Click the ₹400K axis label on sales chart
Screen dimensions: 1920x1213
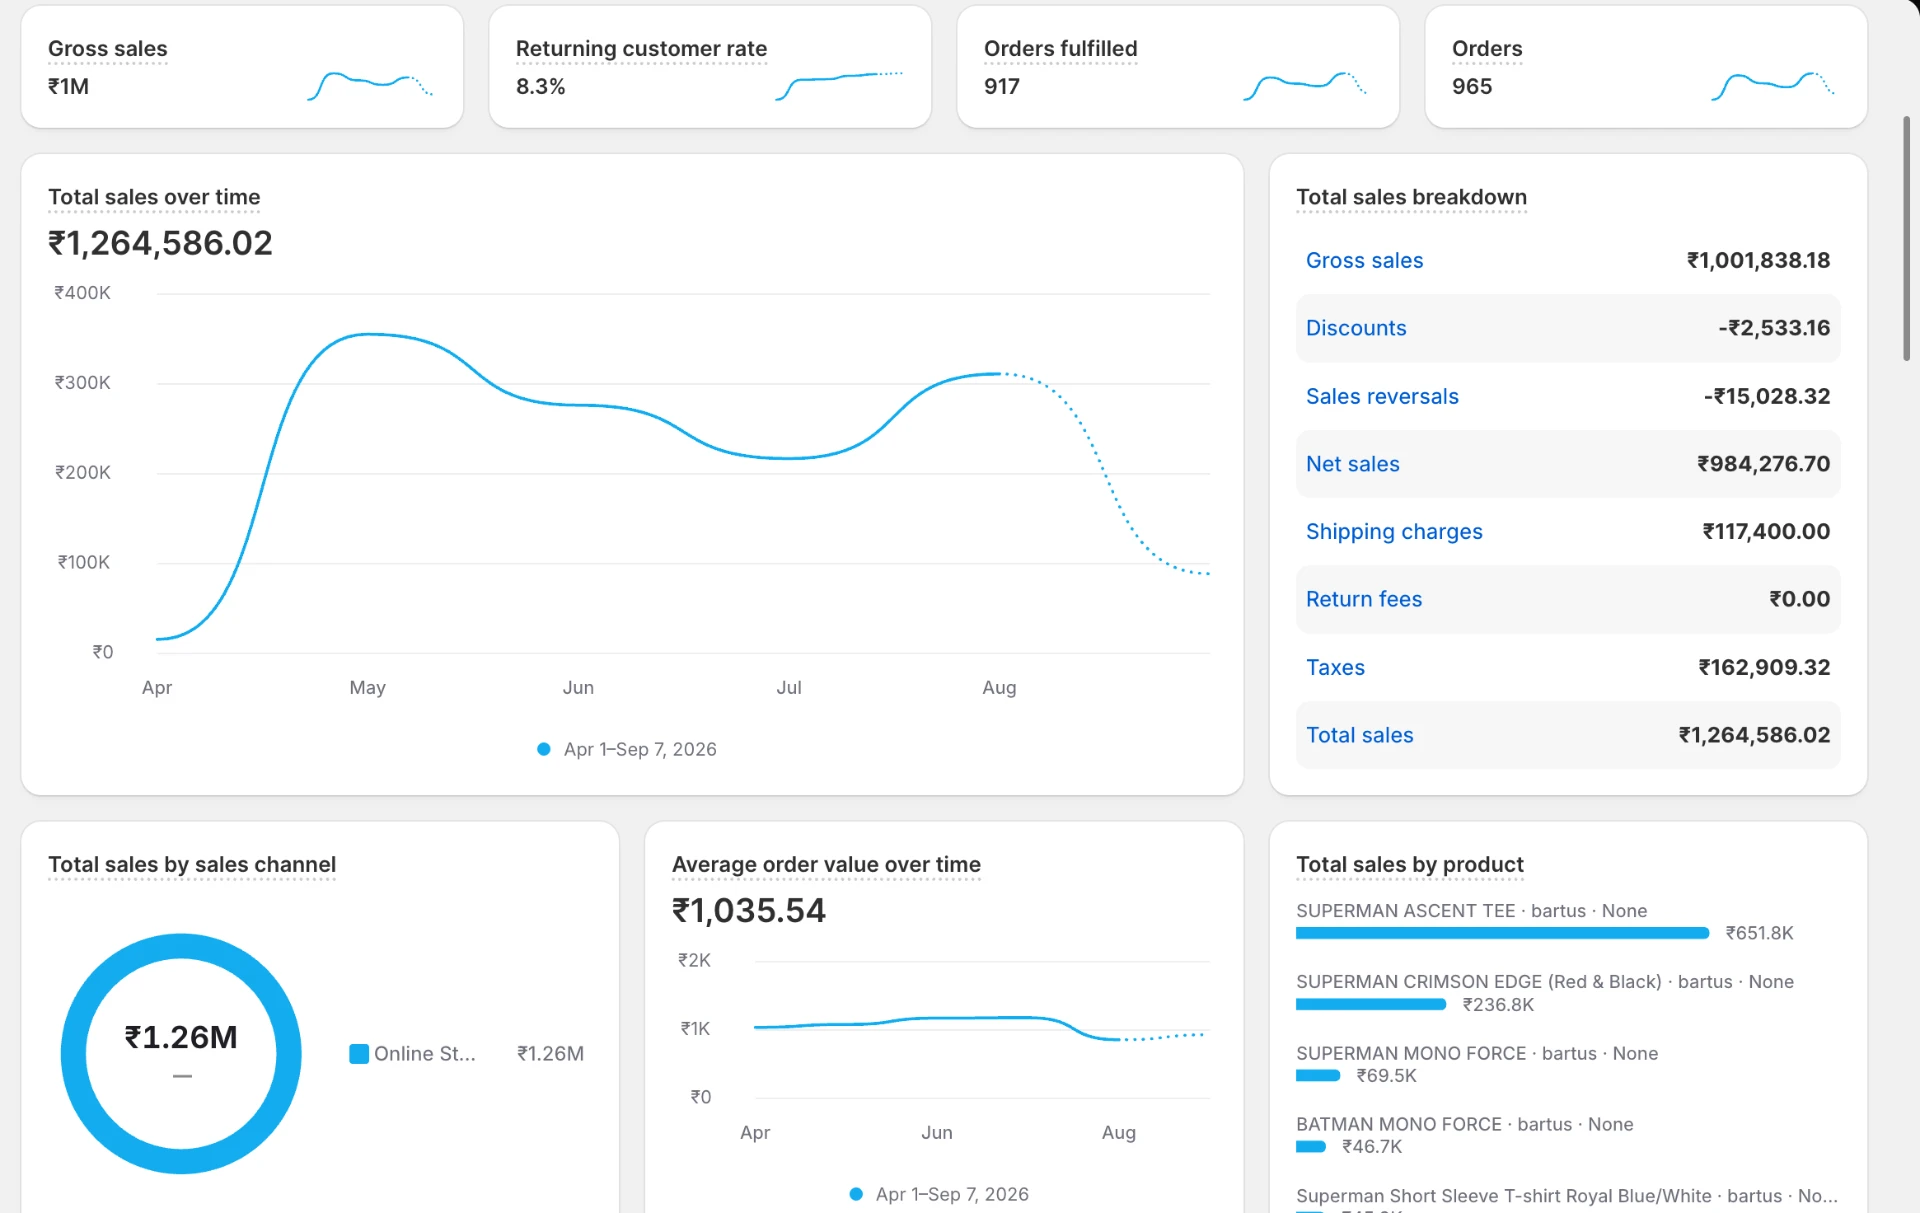82,293
